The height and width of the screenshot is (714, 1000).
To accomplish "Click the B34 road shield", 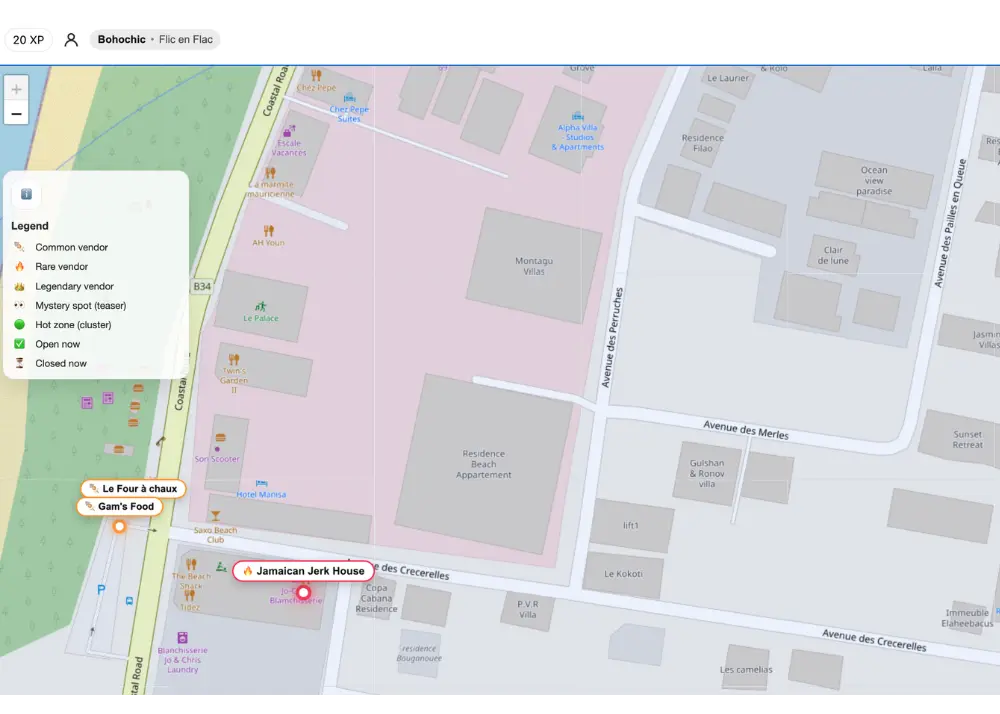I will point(202,286).
